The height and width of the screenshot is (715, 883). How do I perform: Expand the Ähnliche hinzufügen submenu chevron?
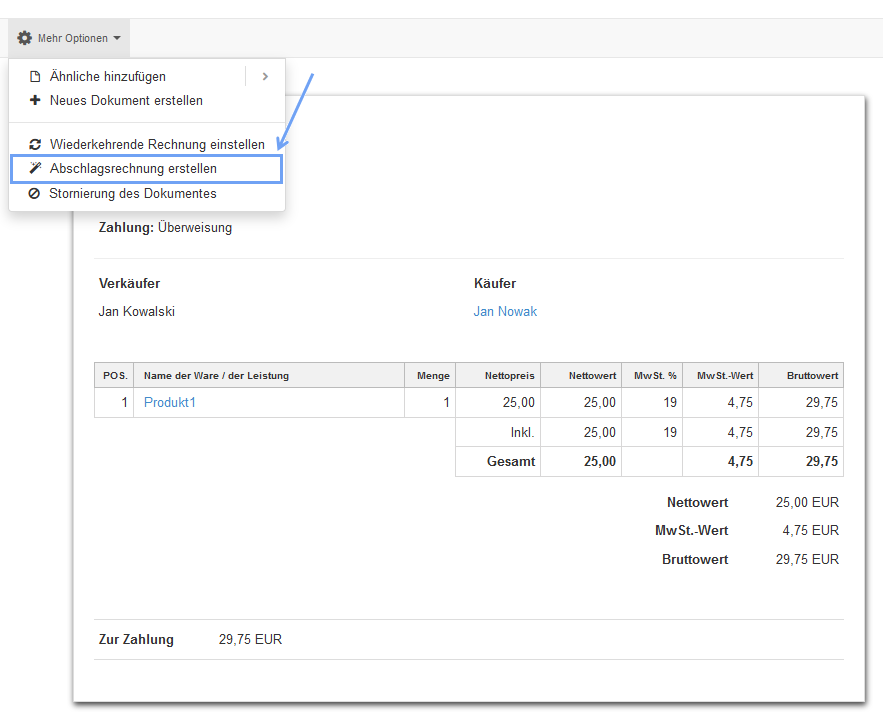[x=265, y=77]
